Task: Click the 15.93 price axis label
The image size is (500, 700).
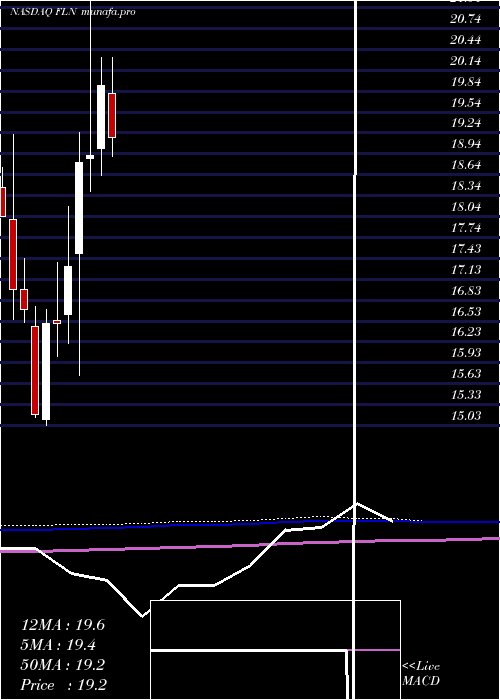Action: tap(466, 353)
